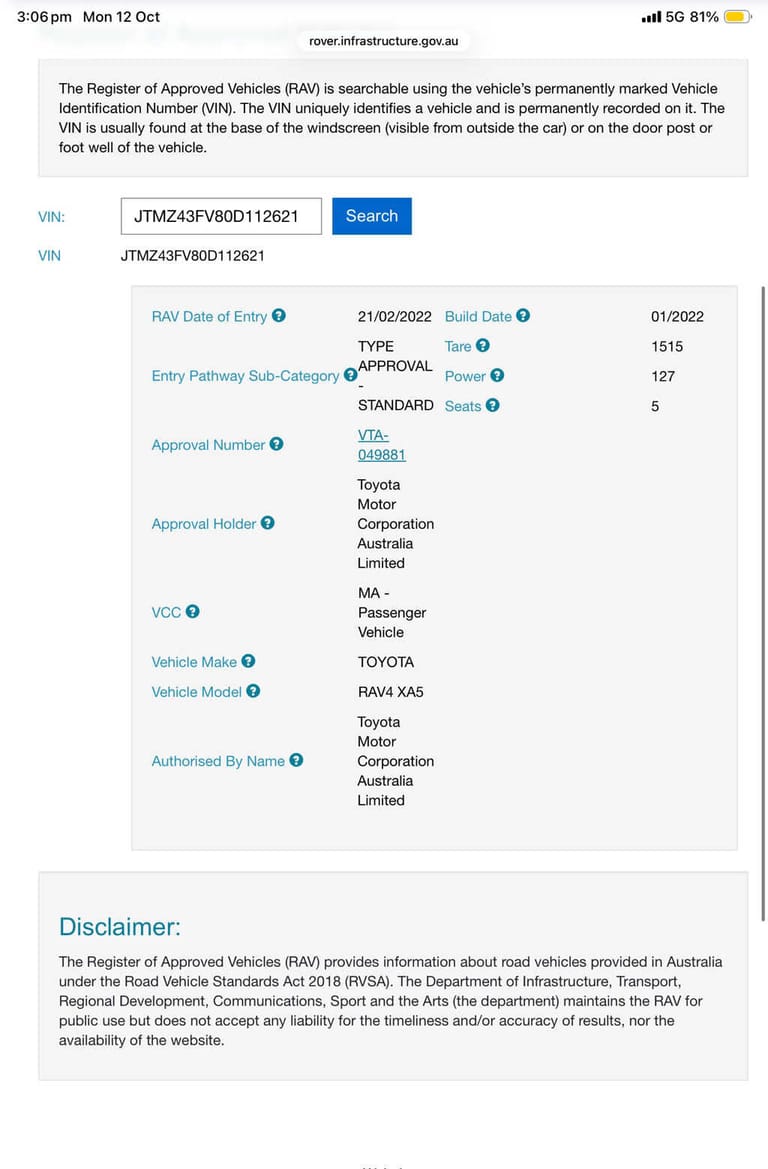768x1169 pixels.
Task: Click the Tare question mark icon
Action: tap(483, 345)
